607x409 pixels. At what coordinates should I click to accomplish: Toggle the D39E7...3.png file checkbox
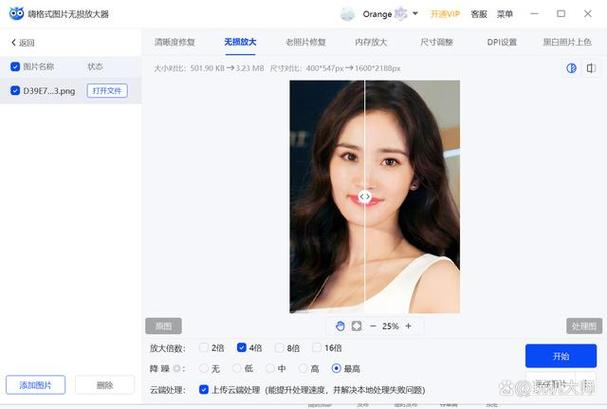click(15, 91)
